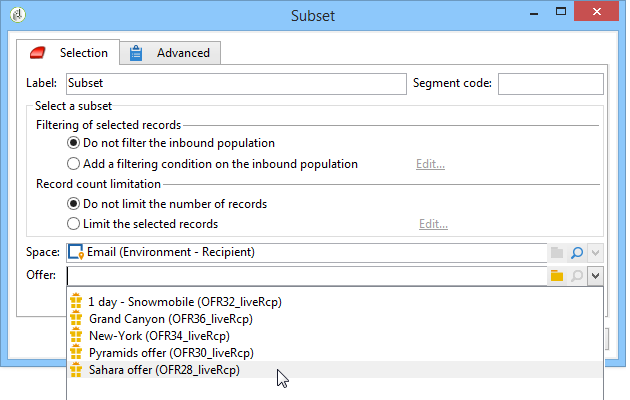The image size is (630, 400).
Task: Click the gift icon beside 1 day - Snowmobile
Action: [75, 302]
